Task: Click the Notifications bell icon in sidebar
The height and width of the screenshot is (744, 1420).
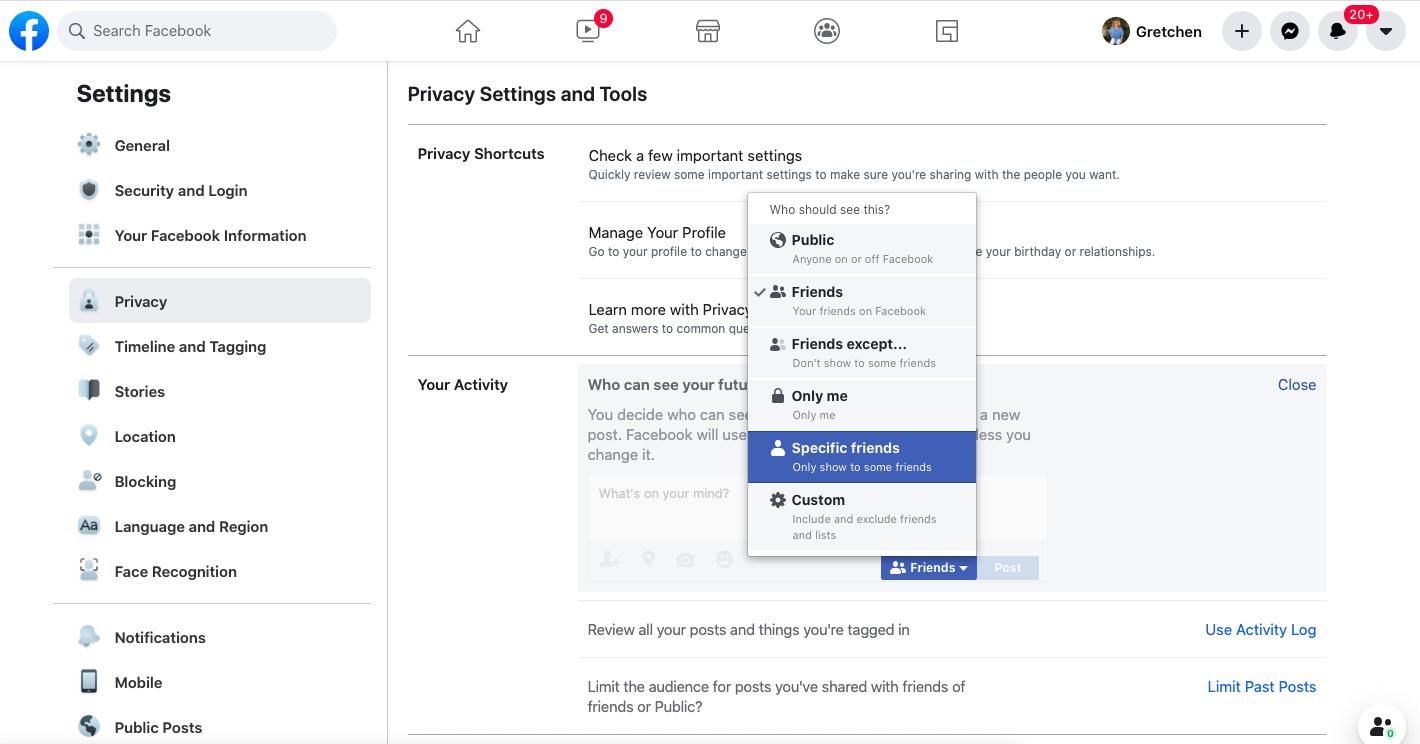Action: (89, 637)
